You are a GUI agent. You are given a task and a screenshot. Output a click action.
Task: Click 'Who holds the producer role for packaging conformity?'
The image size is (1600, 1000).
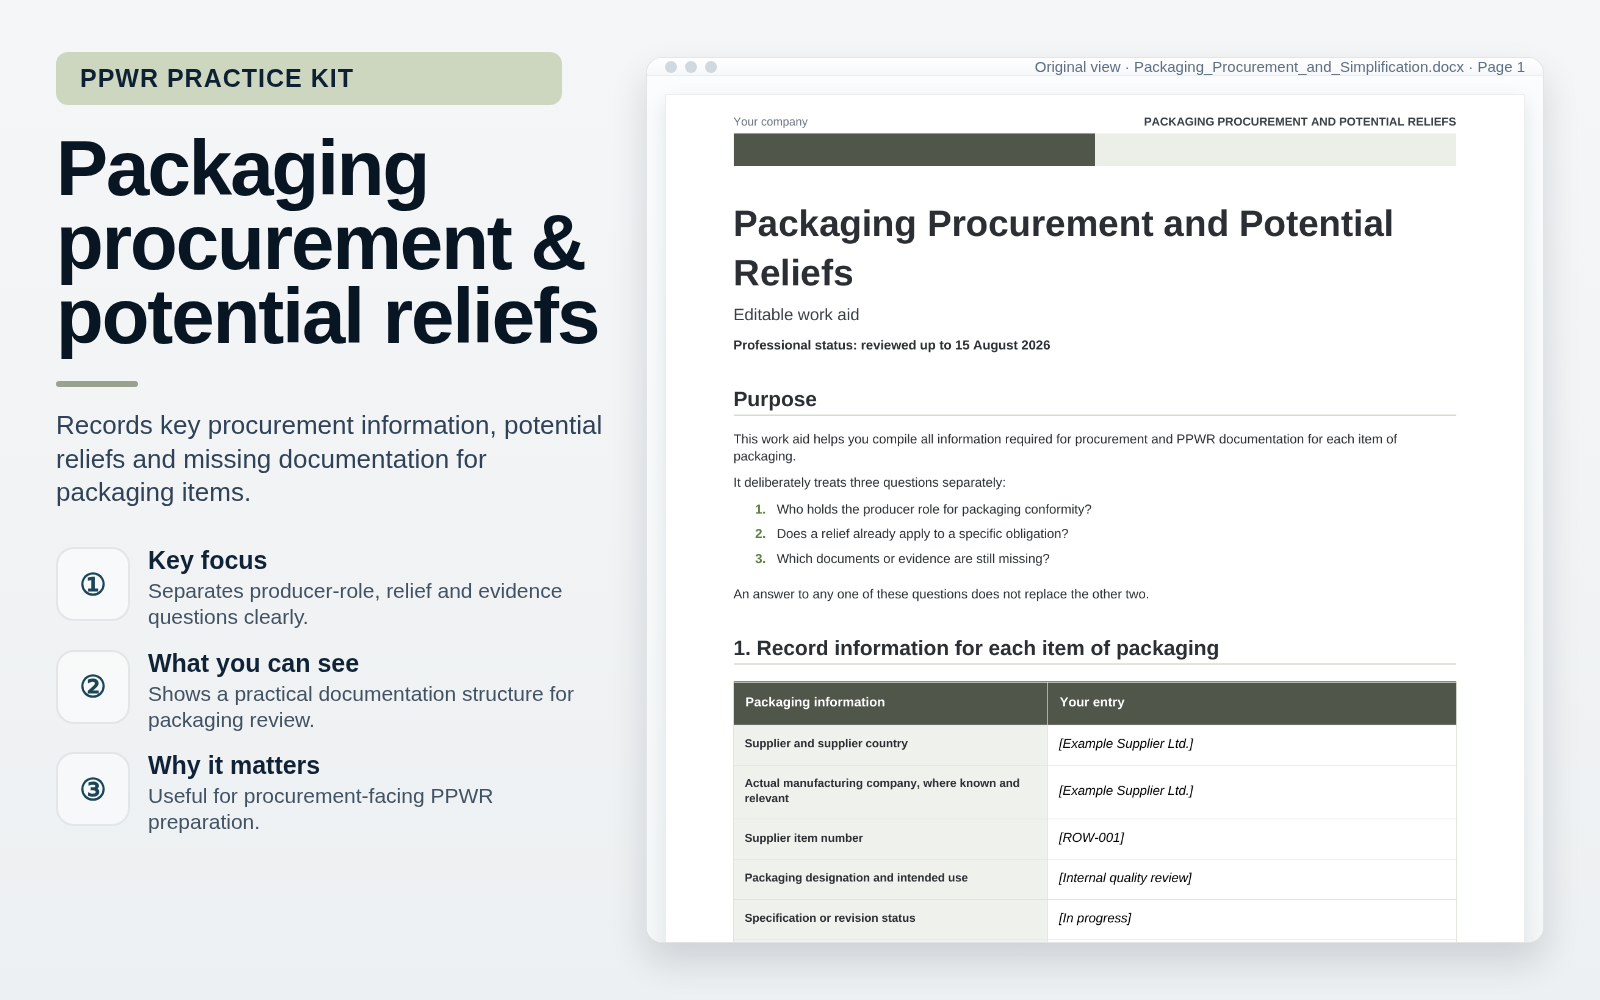(934, 509)
